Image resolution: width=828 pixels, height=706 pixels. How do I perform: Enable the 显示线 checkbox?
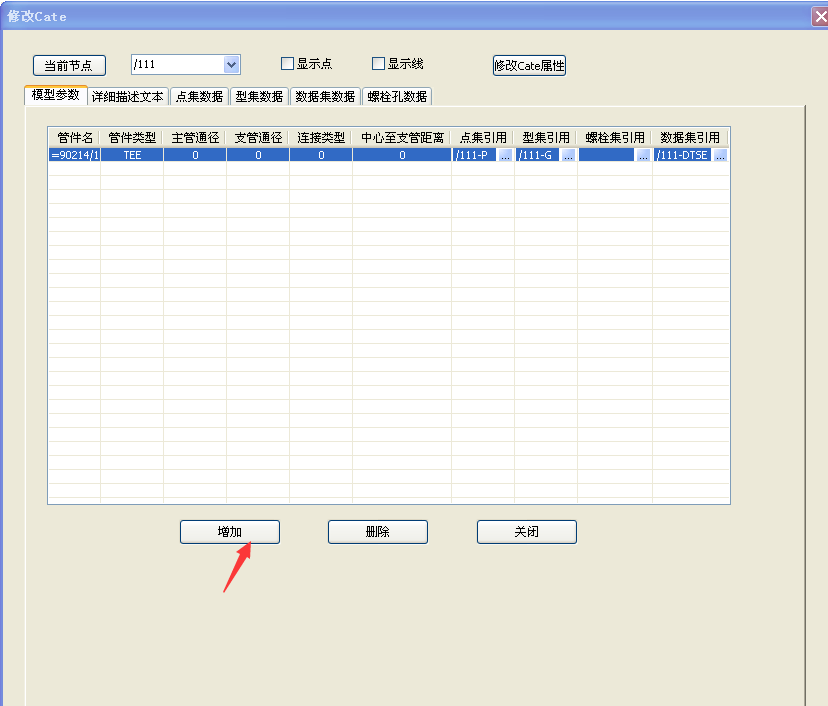[x=379, y=64]
